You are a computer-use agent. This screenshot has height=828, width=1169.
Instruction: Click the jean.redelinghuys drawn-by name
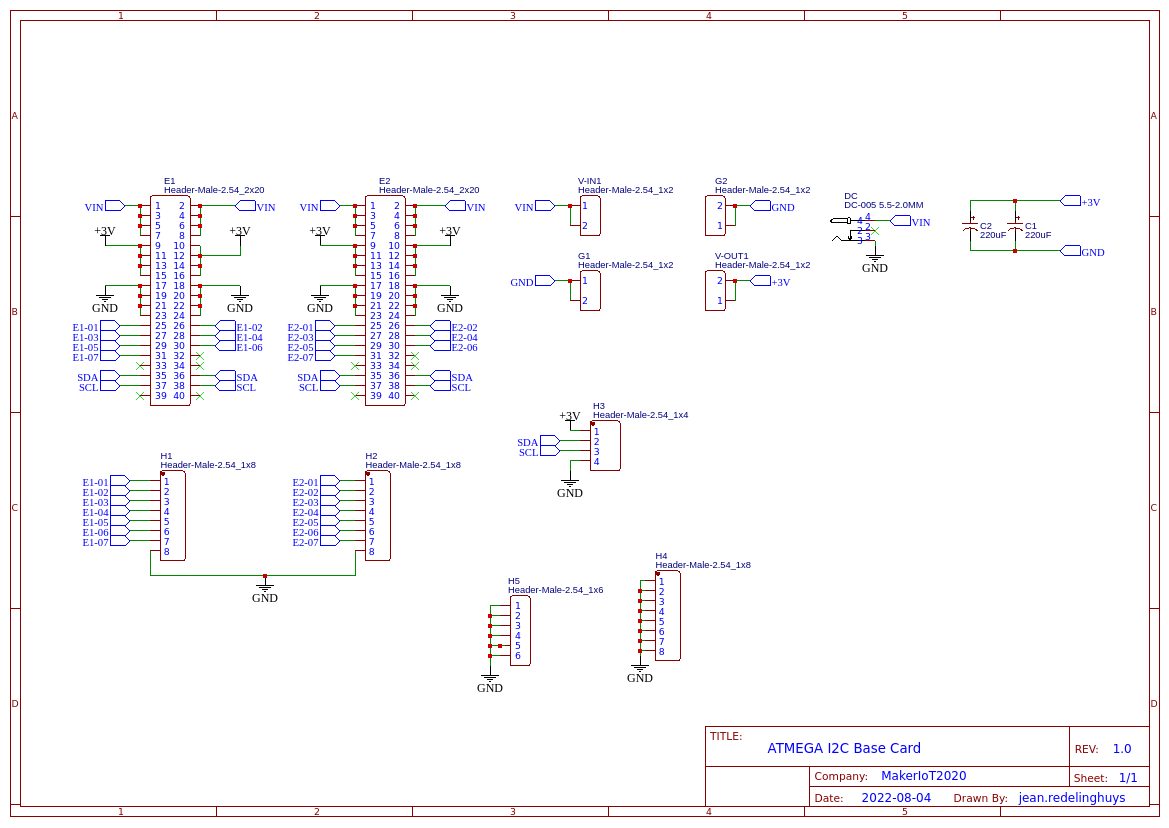pyautogui.click(x=1072, y=797)
